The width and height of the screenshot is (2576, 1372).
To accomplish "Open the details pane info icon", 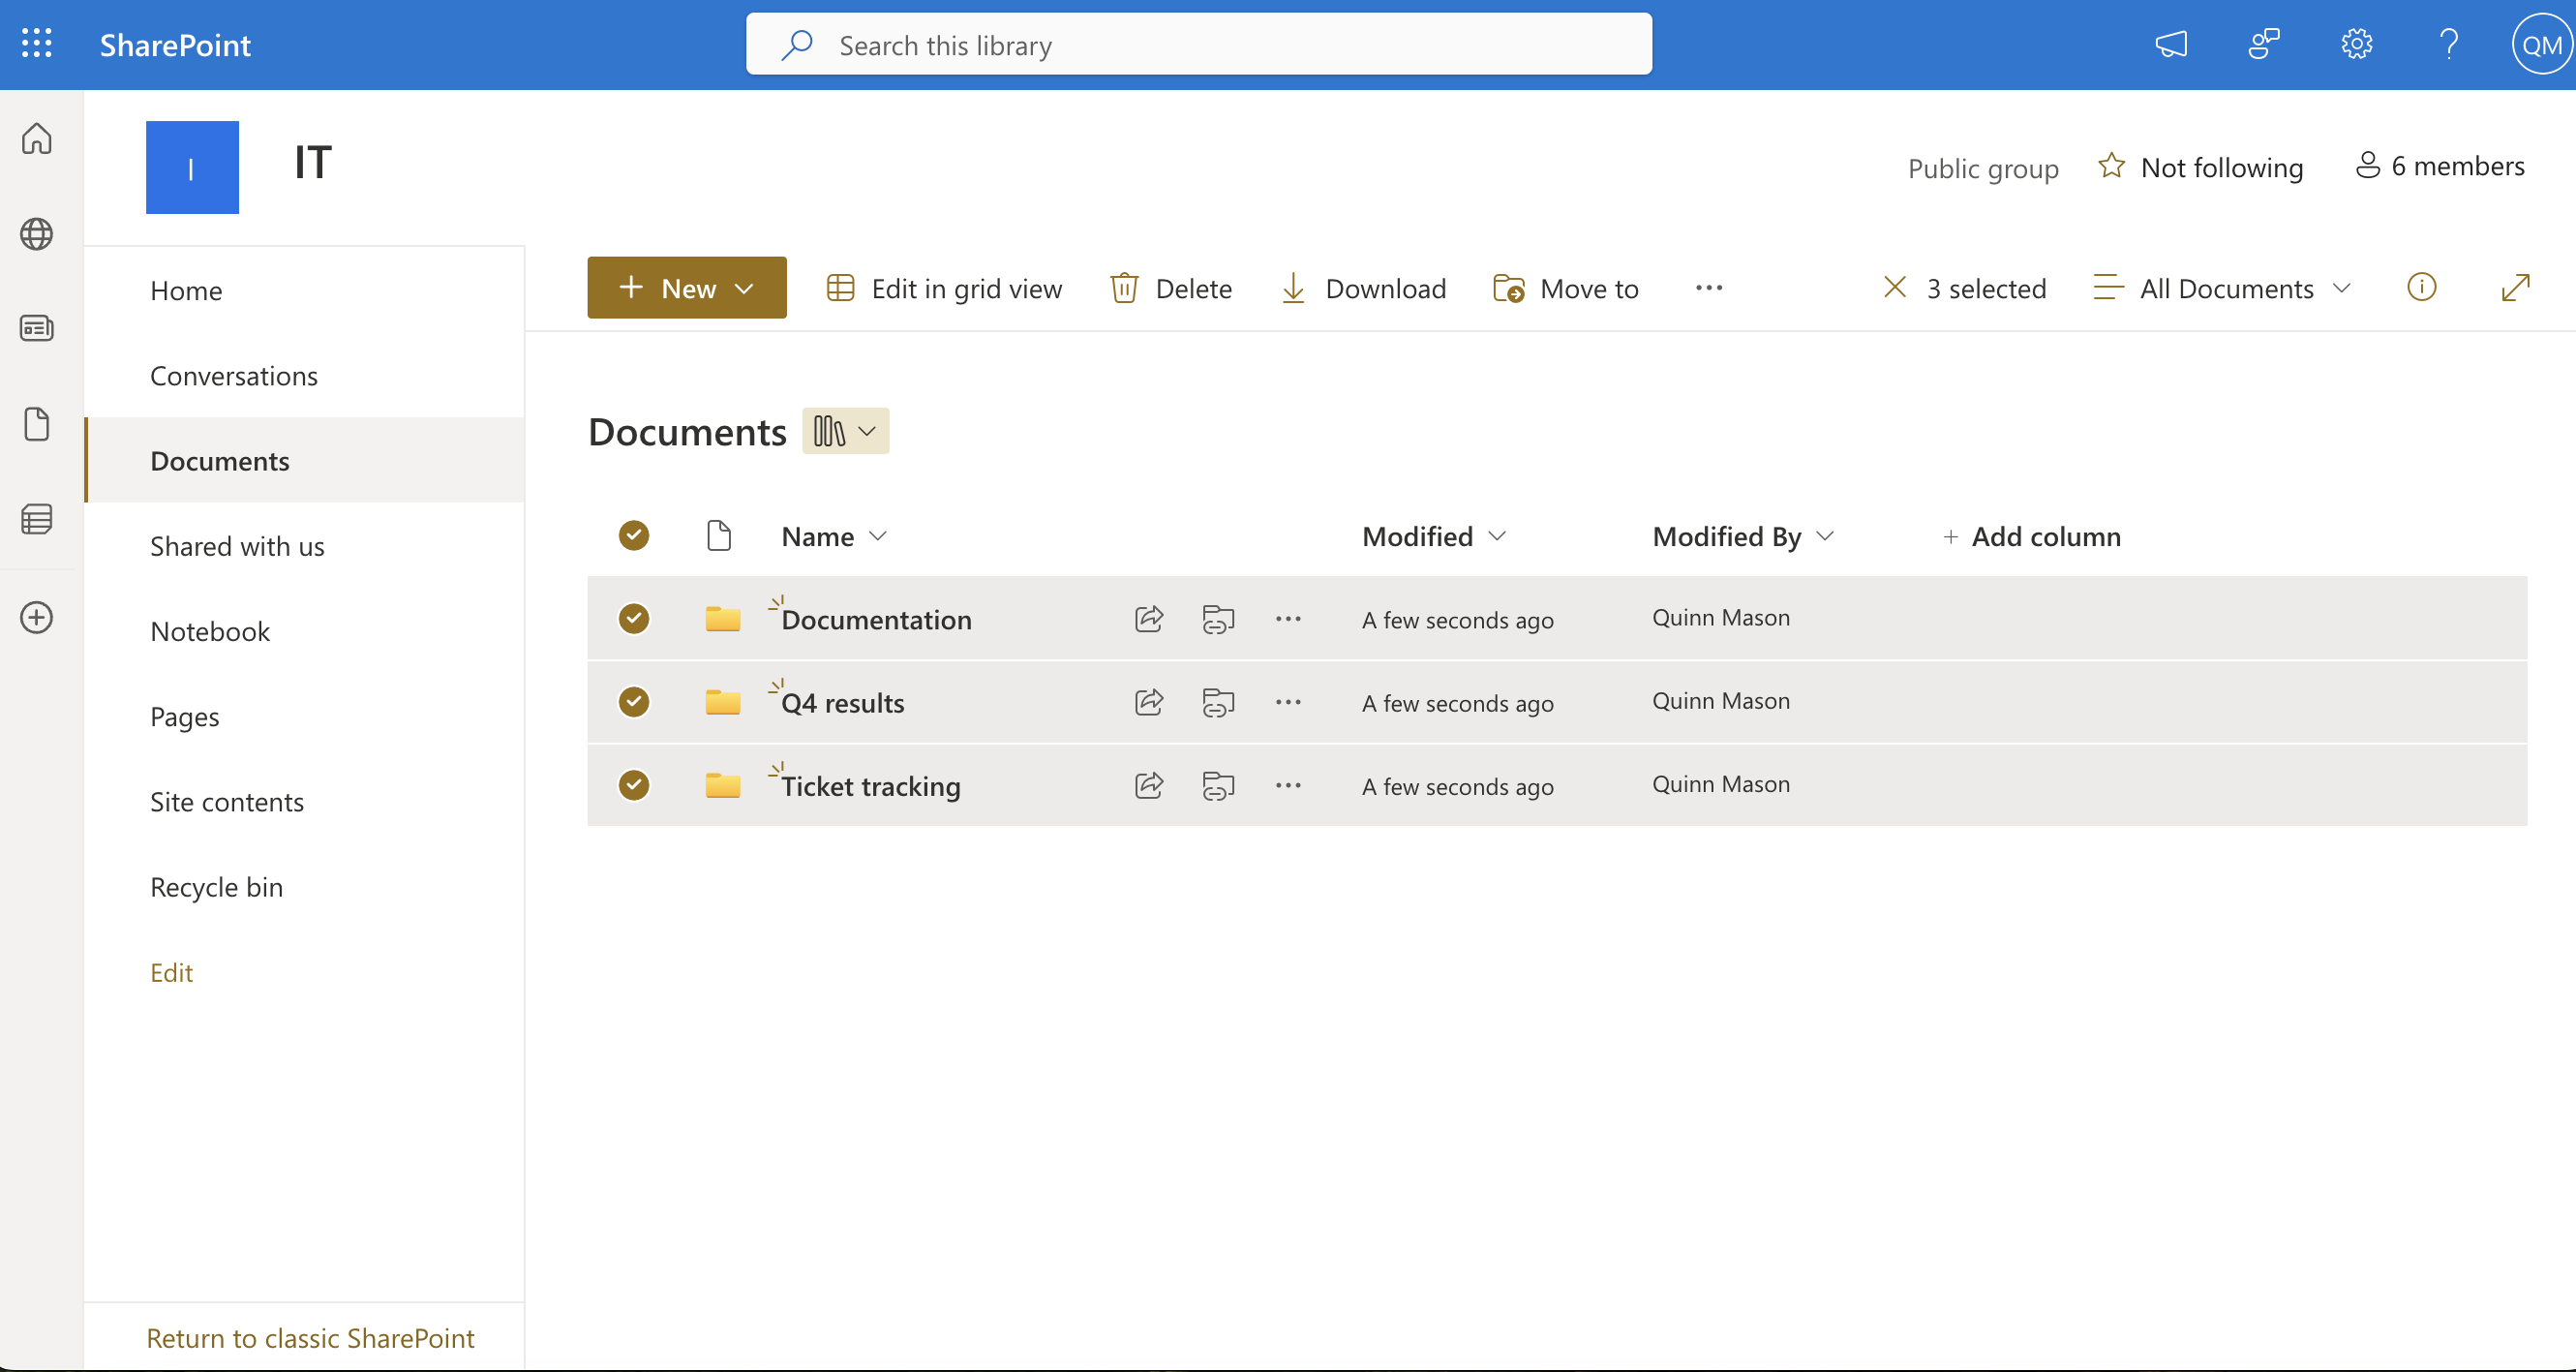I will [x=2421, y=288].
